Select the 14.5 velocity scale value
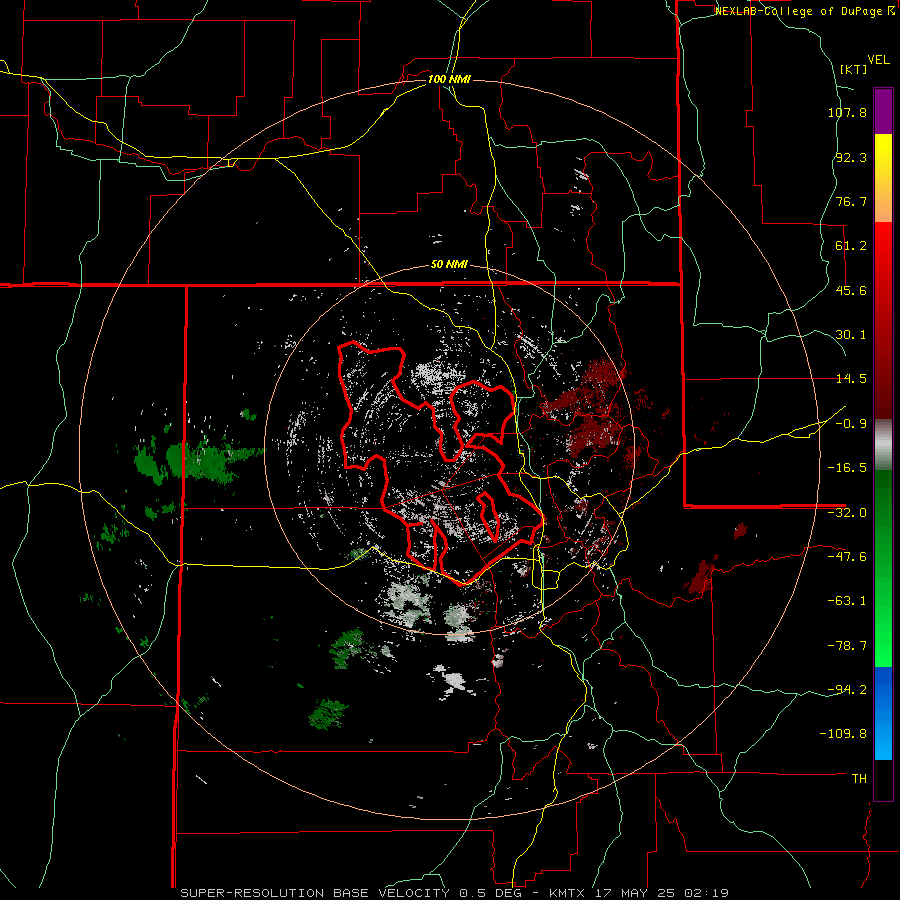900x900 pixels. 851,379
